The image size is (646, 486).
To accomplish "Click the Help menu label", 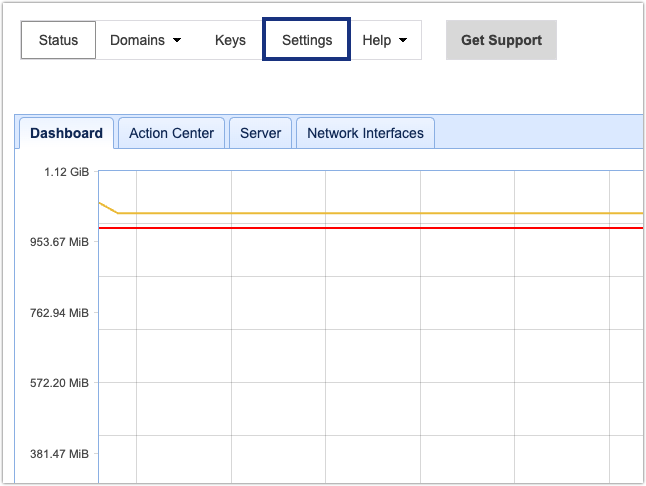I will (x=376, y=40).
